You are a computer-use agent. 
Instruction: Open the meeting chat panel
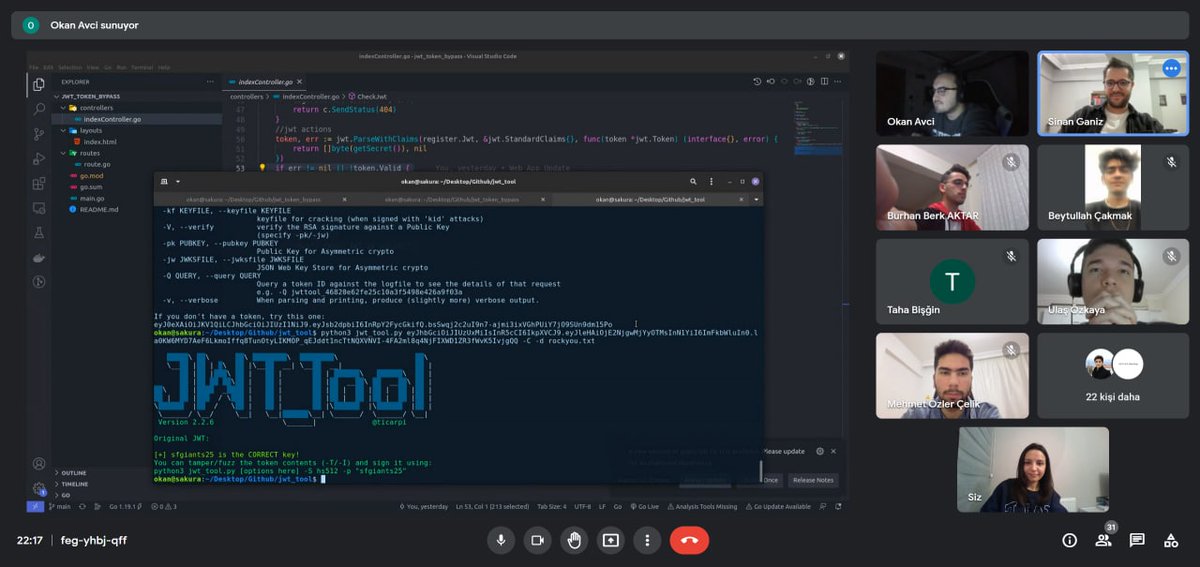point(1137,540)
